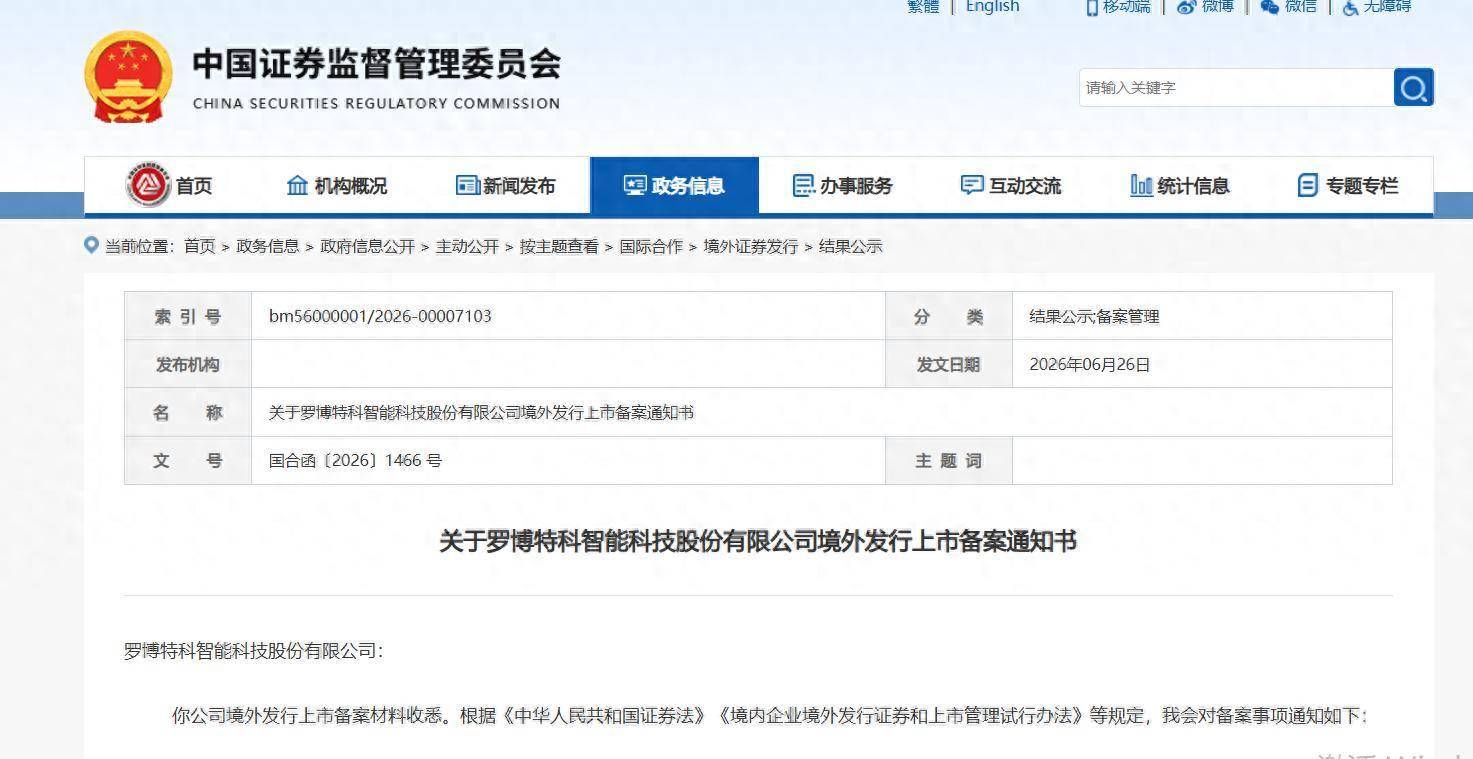Go to 按主题查看 in the breadcrumb

point(559,246)
